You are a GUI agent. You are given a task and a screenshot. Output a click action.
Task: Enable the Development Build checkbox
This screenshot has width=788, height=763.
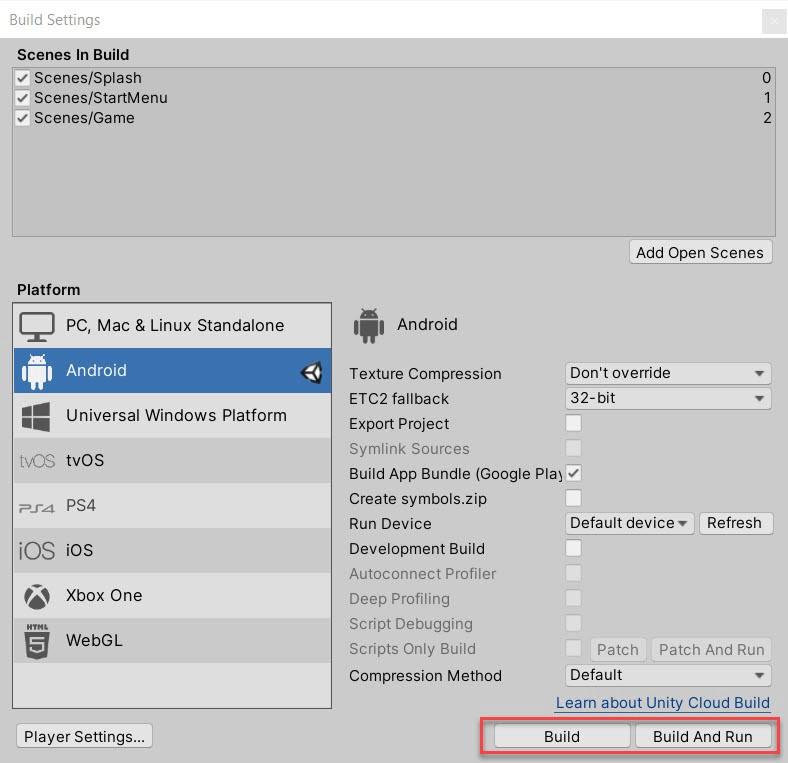click(574, 548)
